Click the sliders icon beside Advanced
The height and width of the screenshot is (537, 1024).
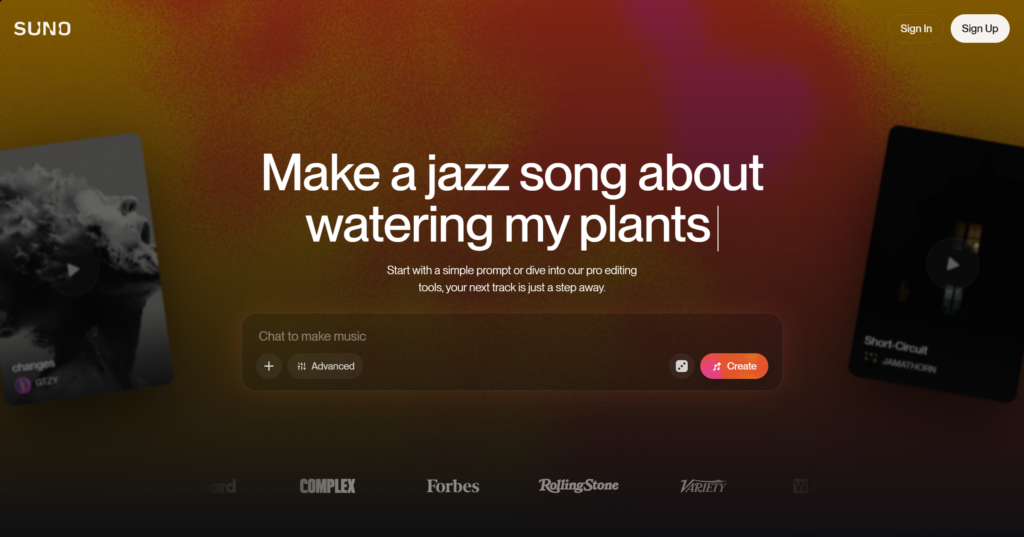[302, 366]
